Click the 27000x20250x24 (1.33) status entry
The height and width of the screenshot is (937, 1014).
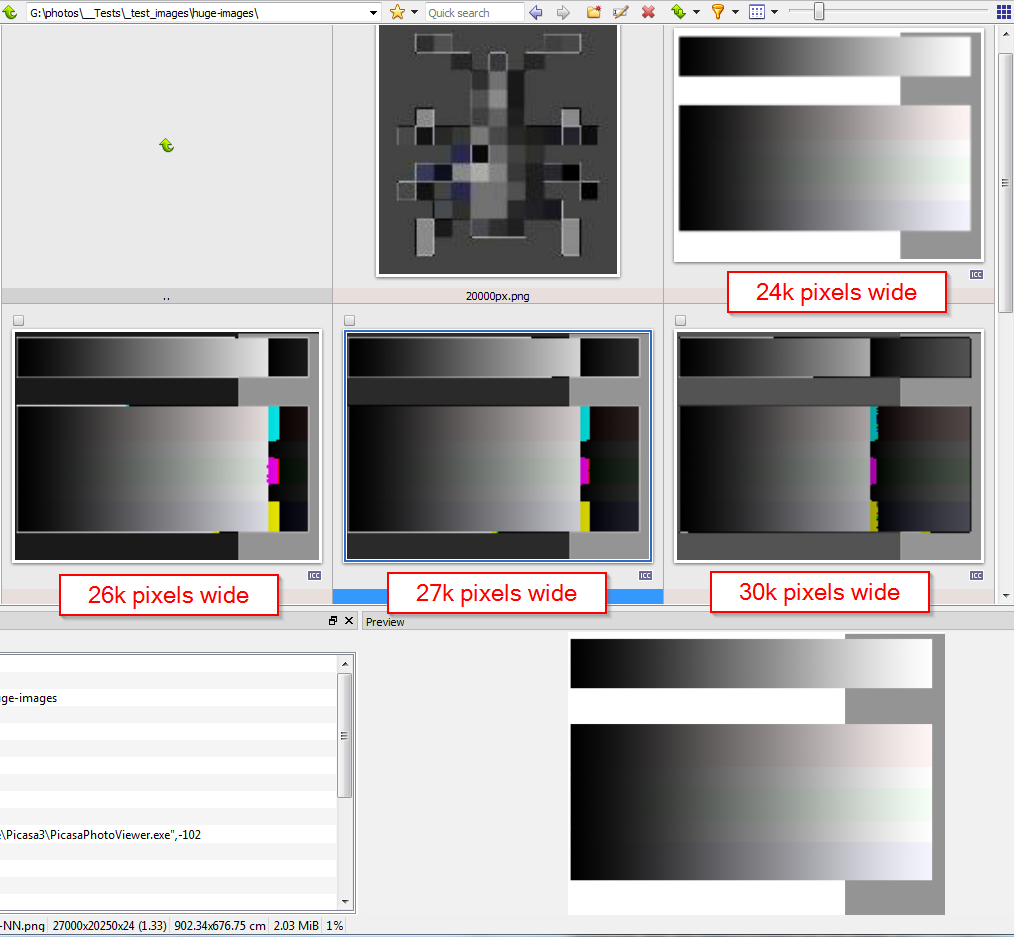tap(110, 926)
